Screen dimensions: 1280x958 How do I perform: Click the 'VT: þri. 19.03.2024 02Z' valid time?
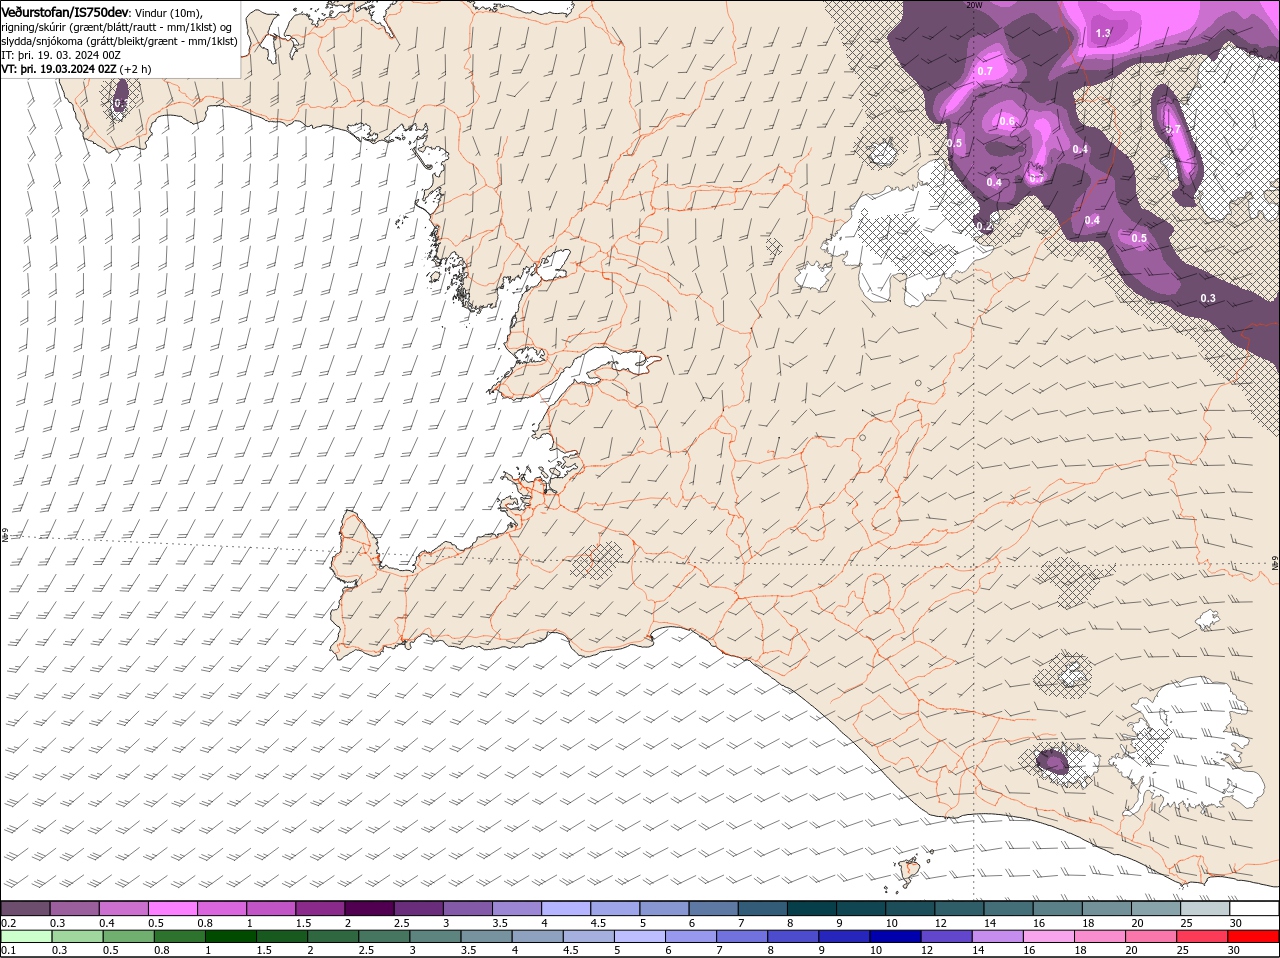(x=59, y=69)
